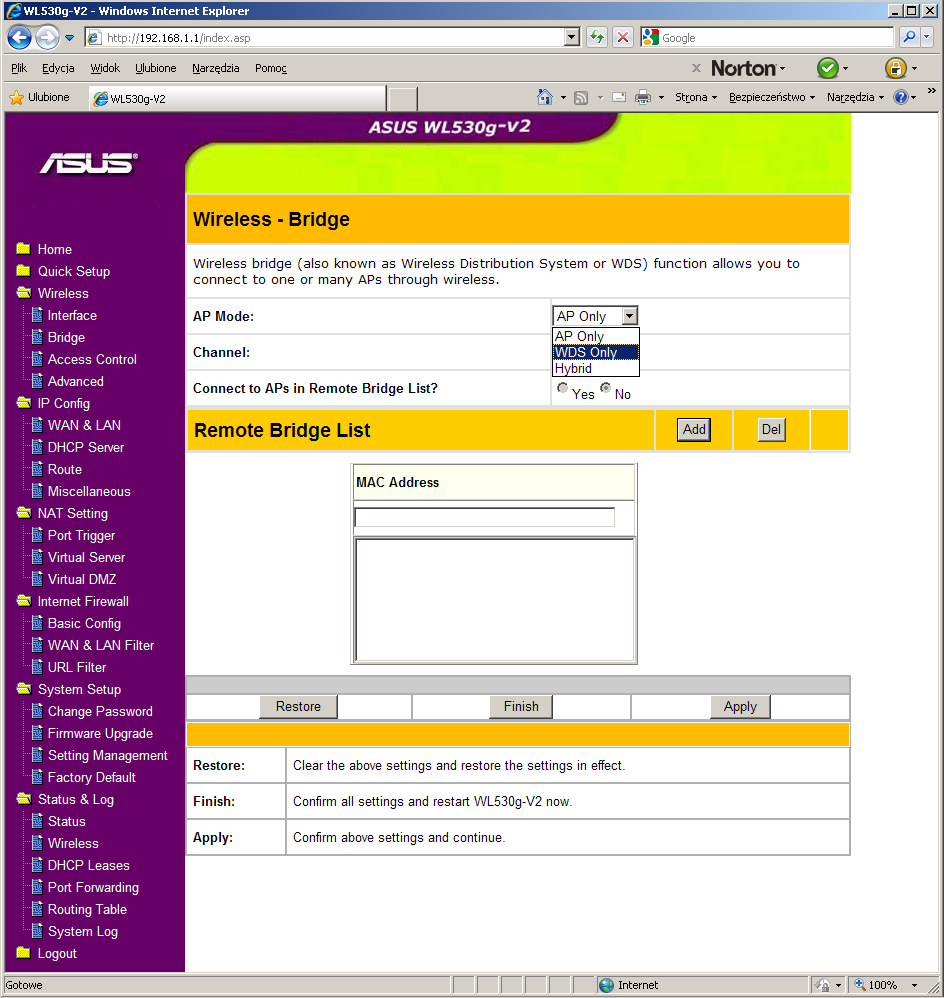Stop loading using the red X icon

pyautogui.click(x=622, y=37)
